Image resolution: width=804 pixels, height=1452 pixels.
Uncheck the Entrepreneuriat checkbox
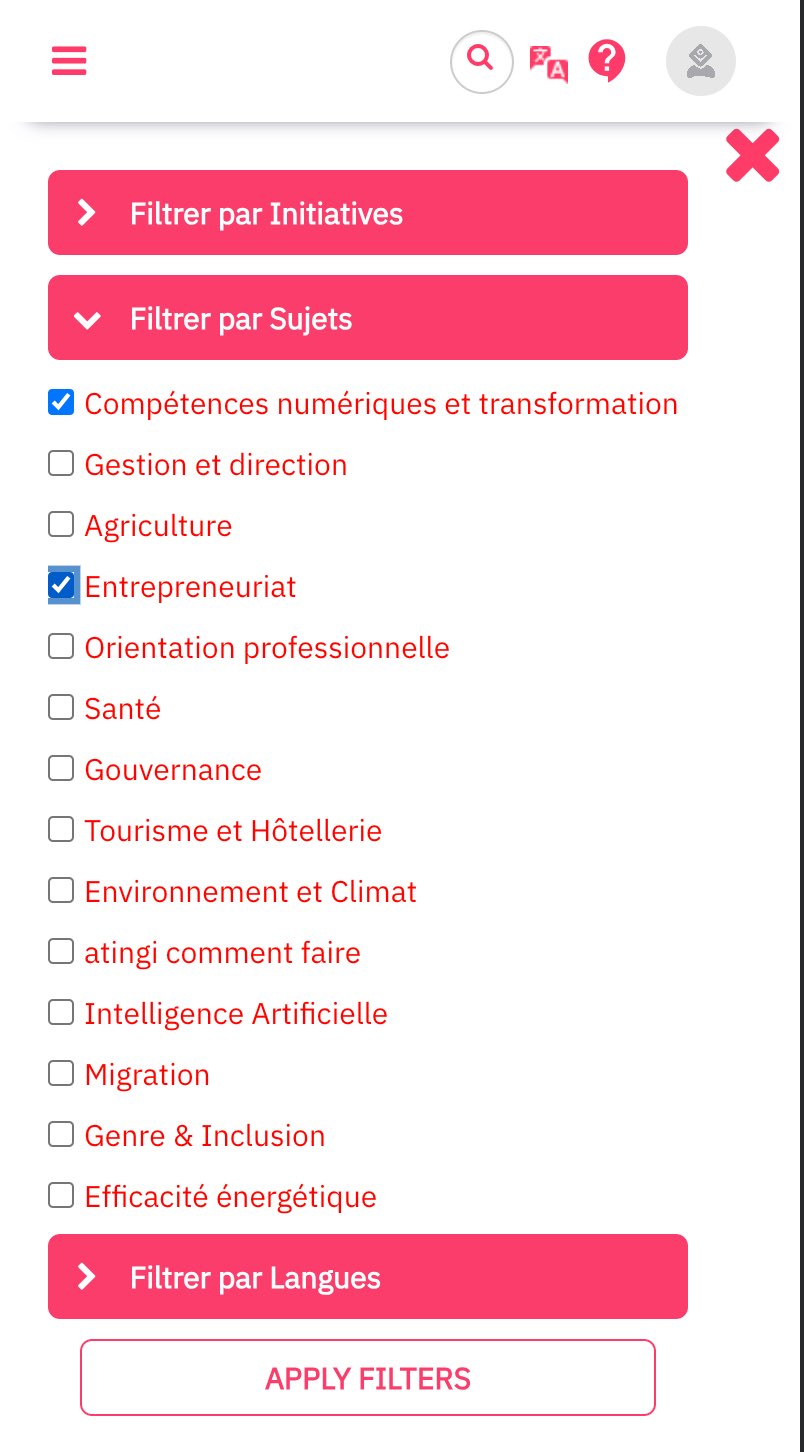point(61,585)
